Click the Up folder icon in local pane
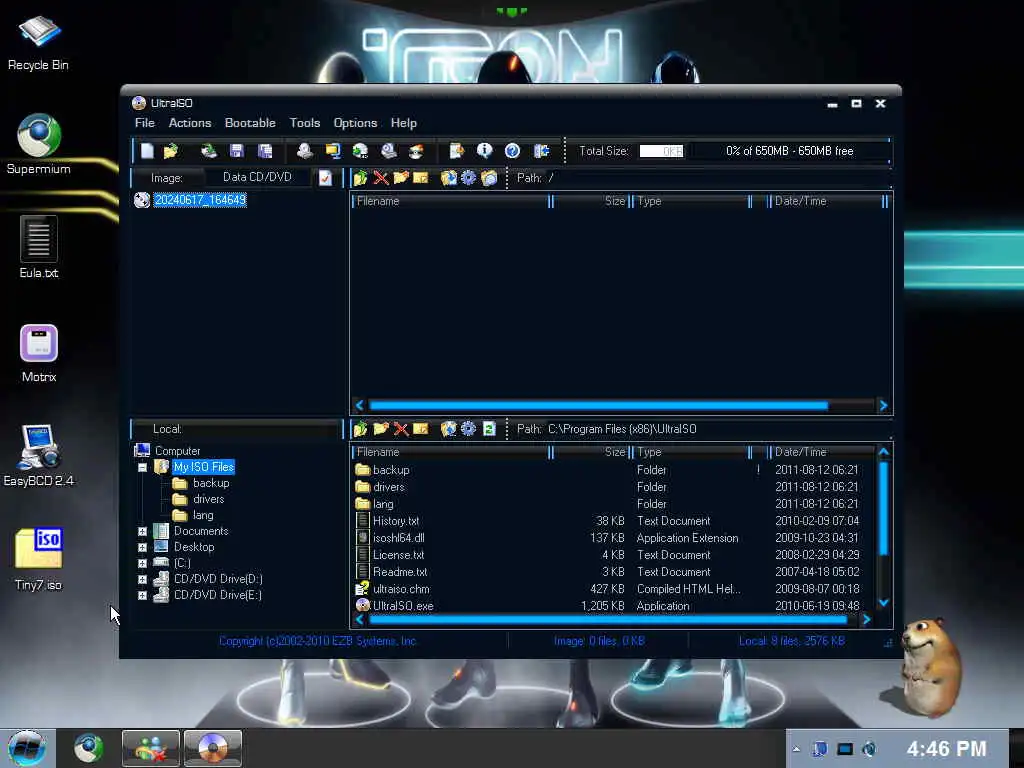Image resolution: width=1024 pixels, height=768 pixels. [x=360, y=429]
